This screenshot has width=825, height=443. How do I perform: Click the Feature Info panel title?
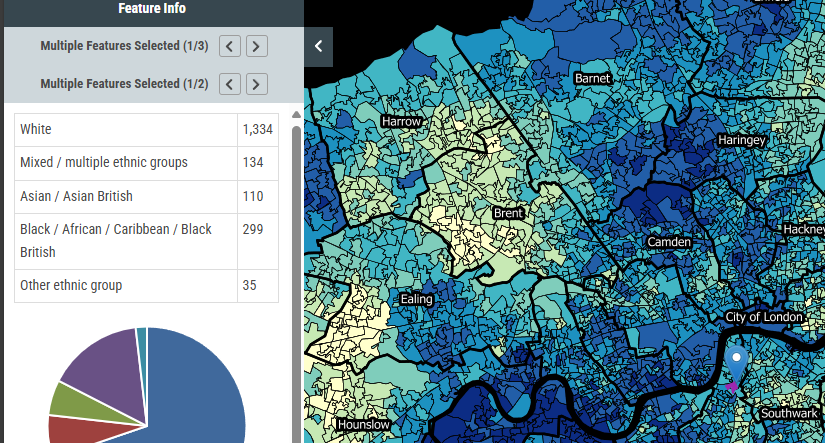[x=152, y=8]
